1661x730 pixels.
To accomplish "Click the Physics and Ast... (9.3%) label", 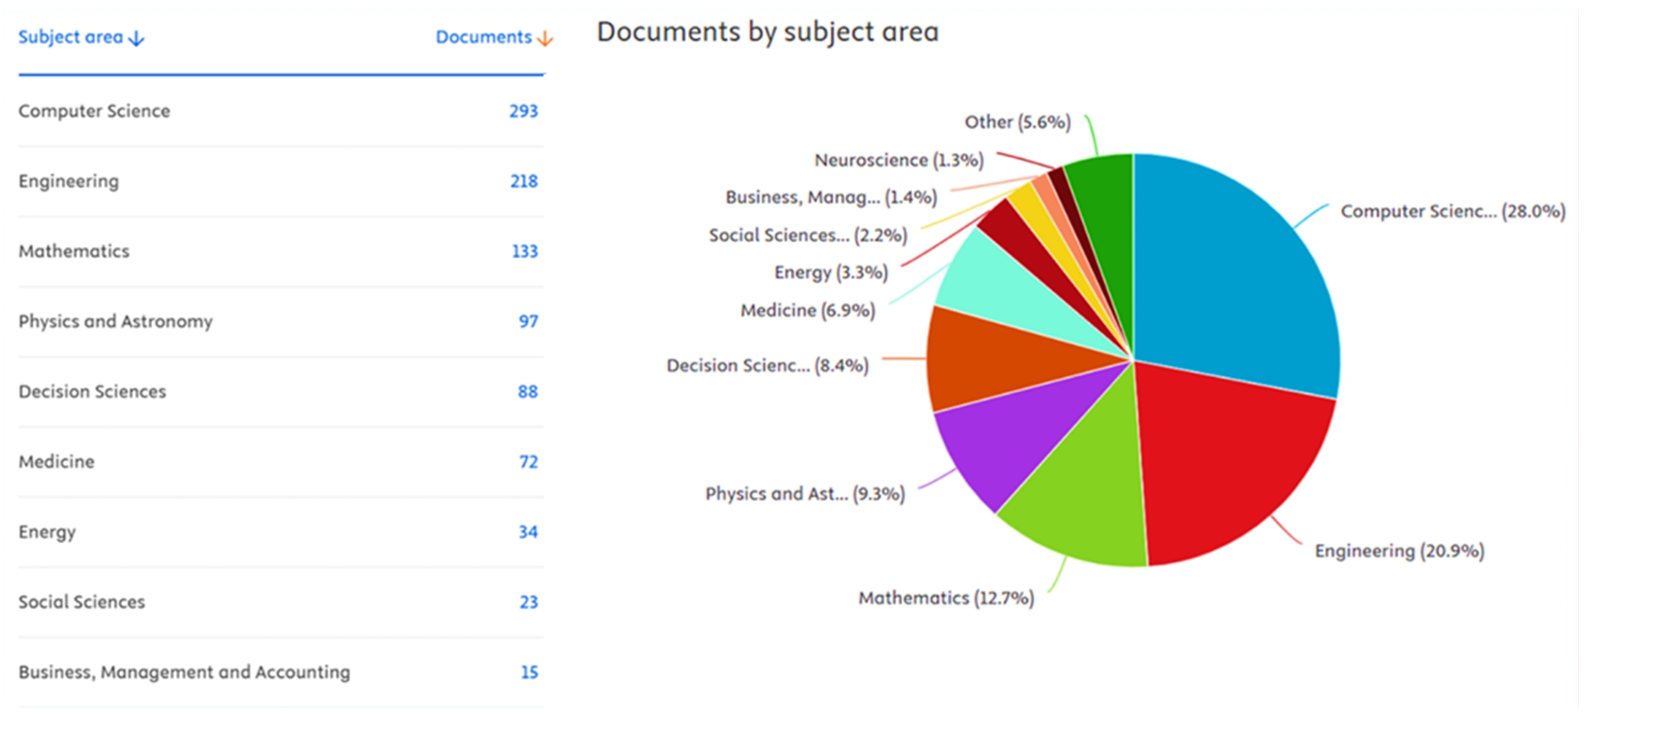I will pyautogui.click(x=805, y=494).
